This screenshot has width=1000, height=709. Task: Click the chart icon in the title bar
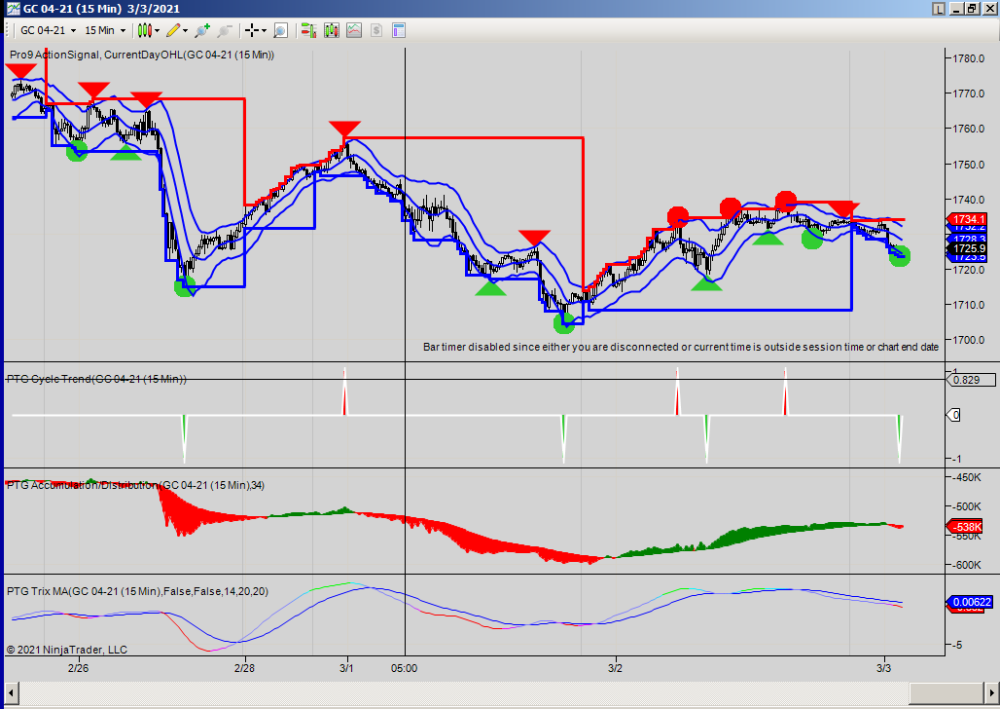[x=13, y=8]
